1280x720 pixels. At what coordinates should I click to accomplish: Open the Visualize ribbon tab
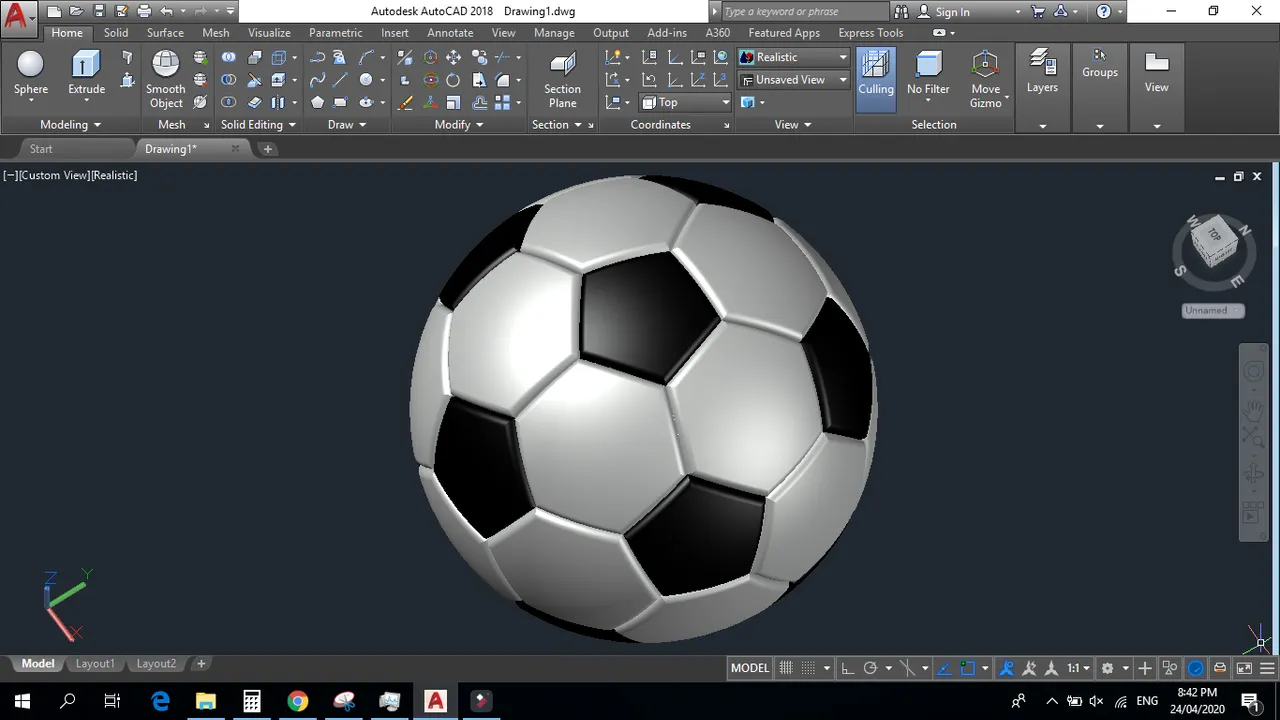point(269,33)
